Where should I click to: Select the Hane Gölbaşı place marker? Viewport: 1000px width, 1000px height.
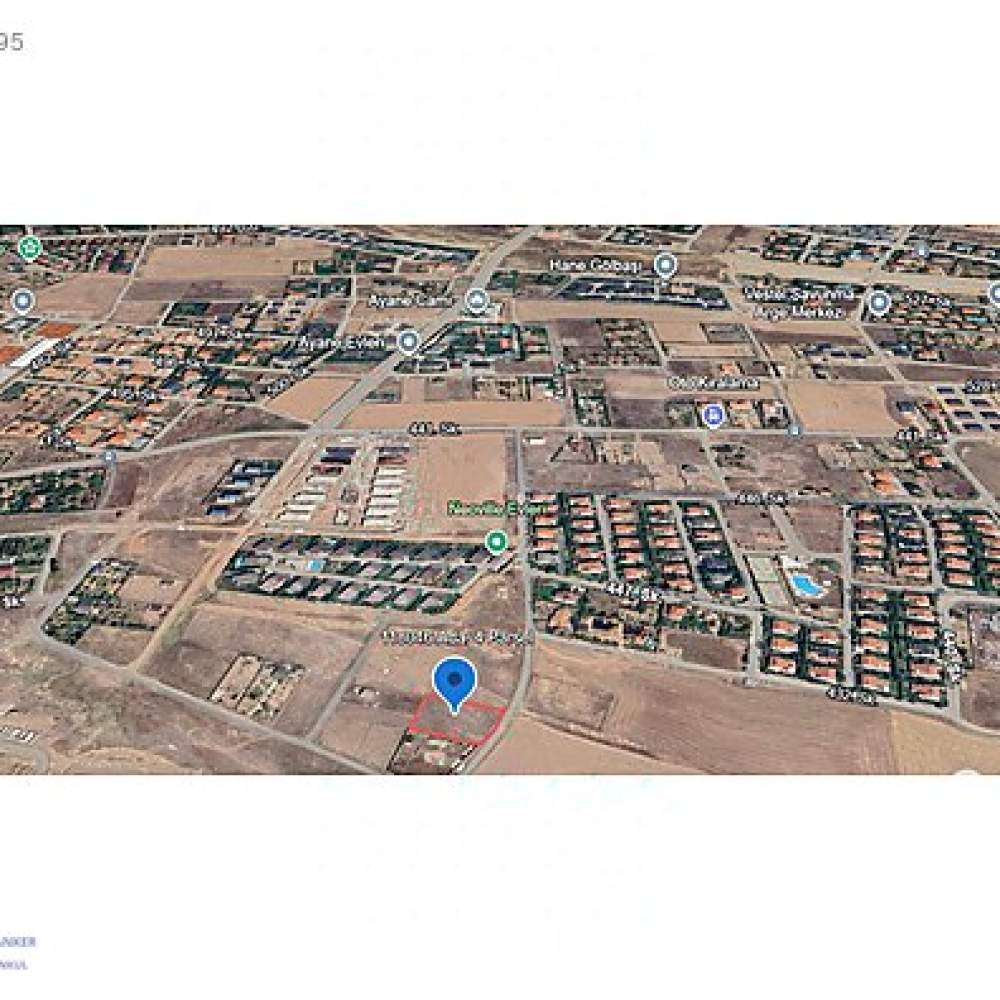(x=666, y=265)
